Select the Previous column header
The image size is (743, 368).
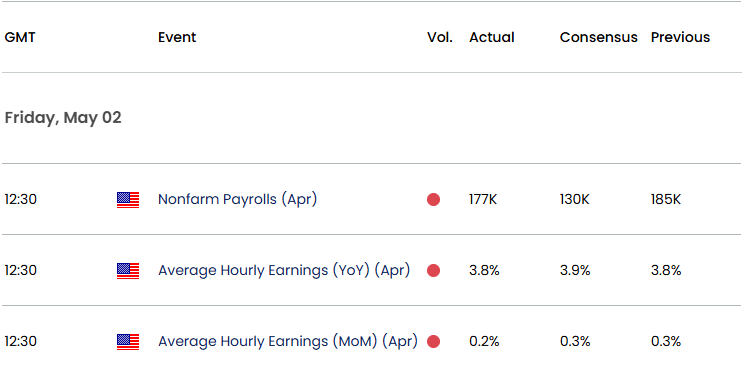680,37
